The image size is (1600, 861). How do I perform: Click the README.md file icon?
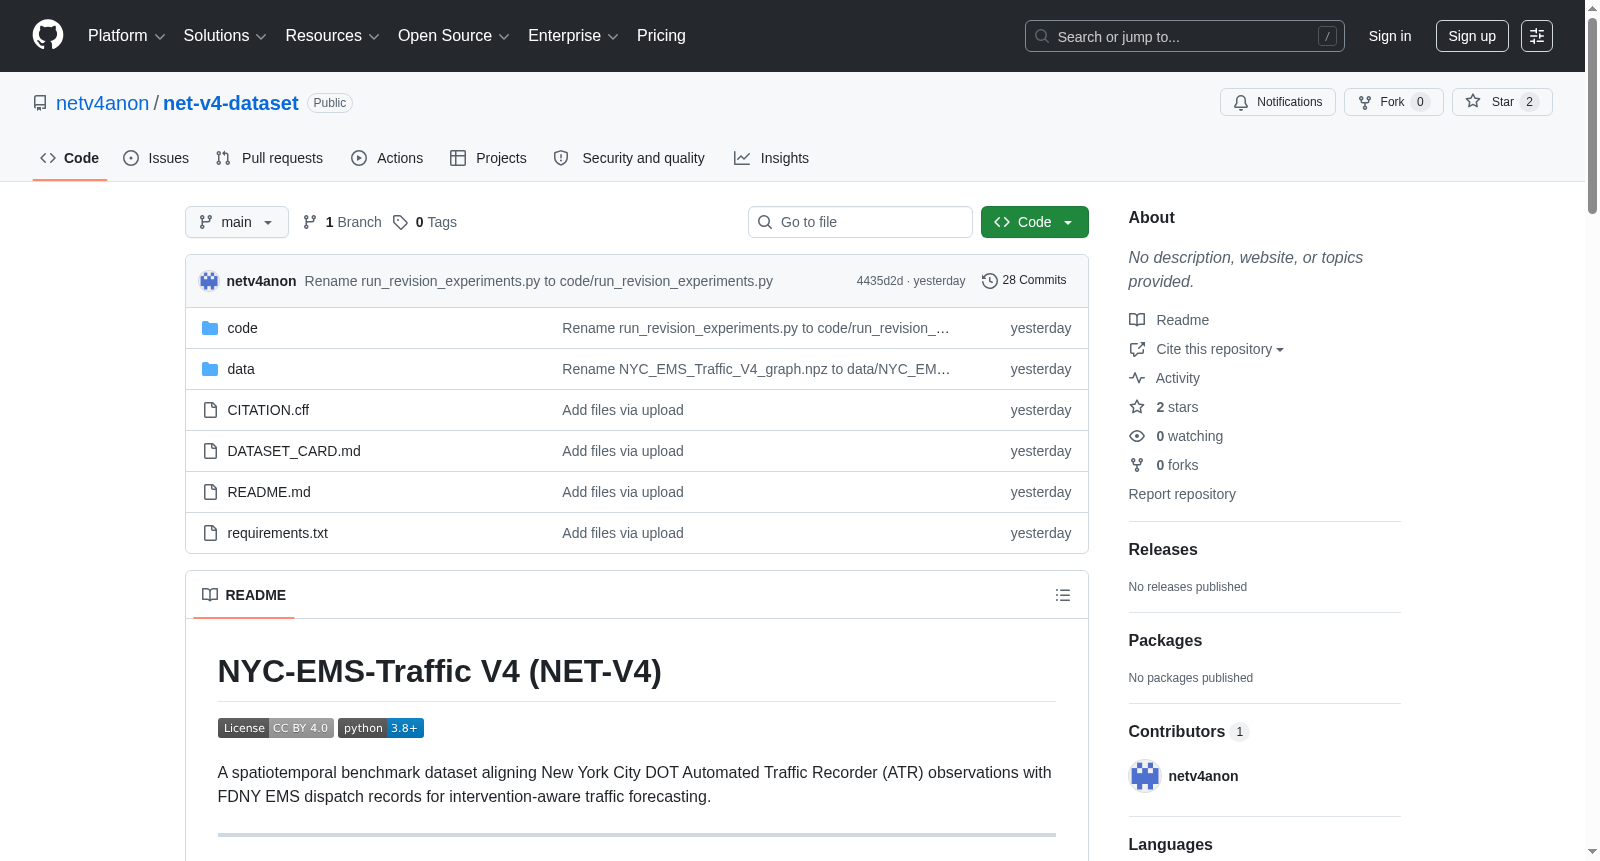tap(210, 492)
